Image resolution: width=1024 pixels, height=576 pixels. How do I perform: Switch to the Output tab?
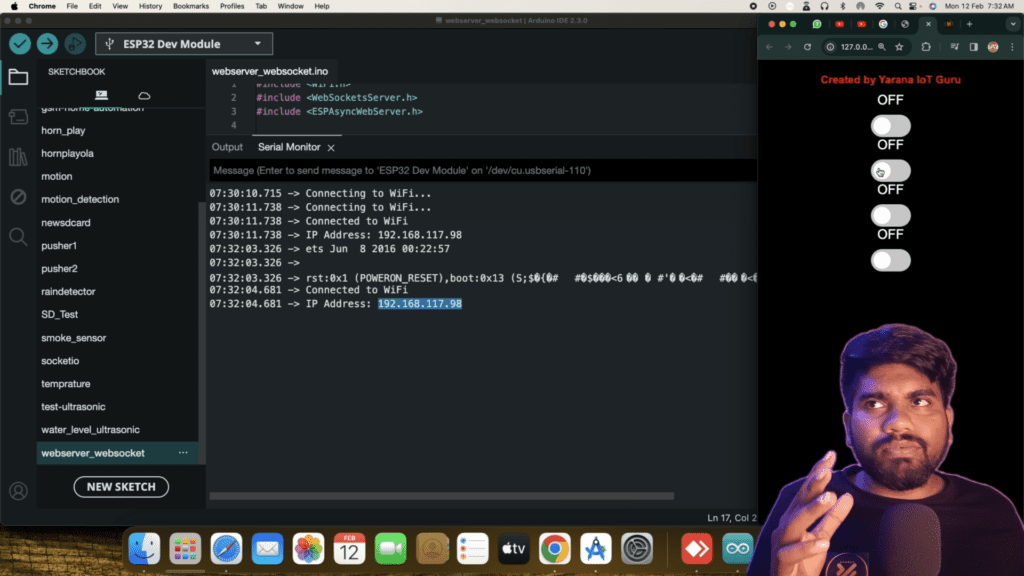[227, 147]
